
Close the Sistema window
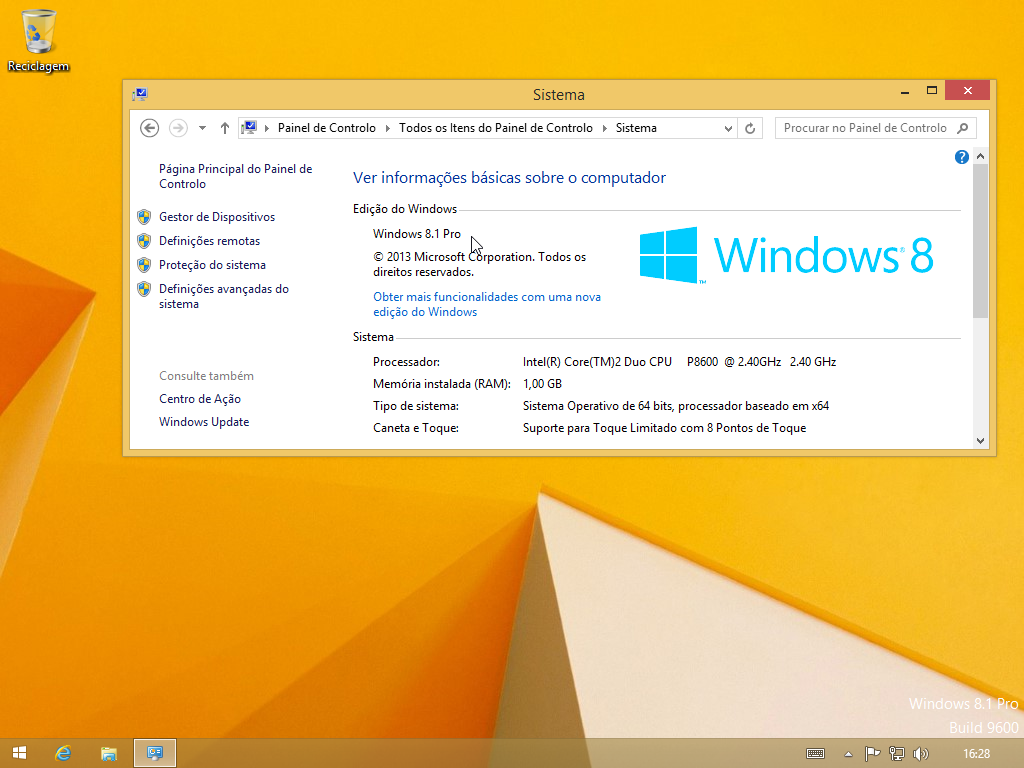968,90
